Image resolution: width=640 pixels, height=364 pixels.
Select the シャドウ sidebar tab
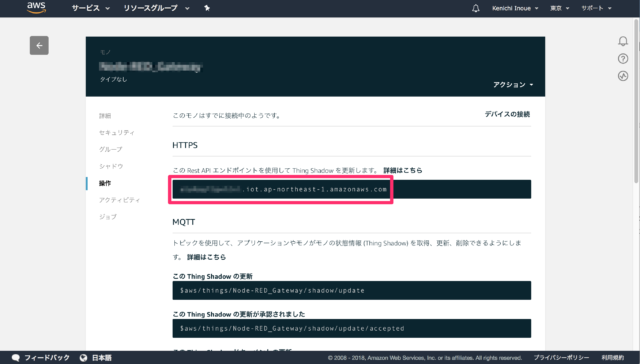(x=111, y=166)
